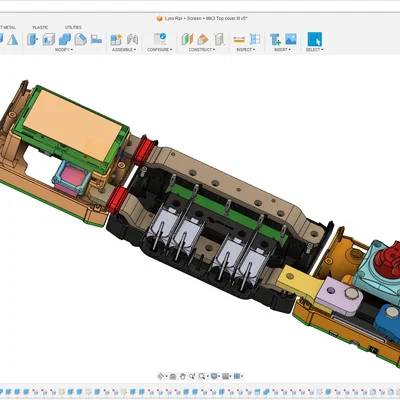Click the orange screen face on model
This screenshot has height=400, width=400.
point(72,125)
